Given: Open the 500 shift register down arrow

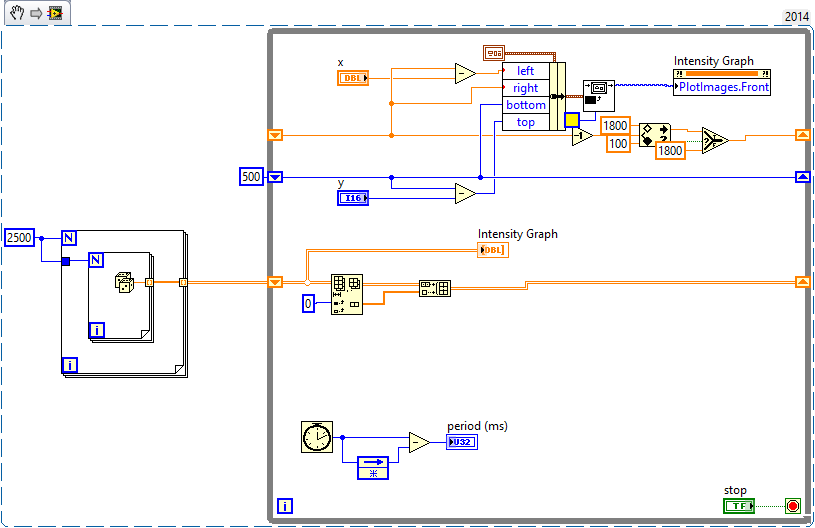Looking at the screenshot, I should [275, 177].
